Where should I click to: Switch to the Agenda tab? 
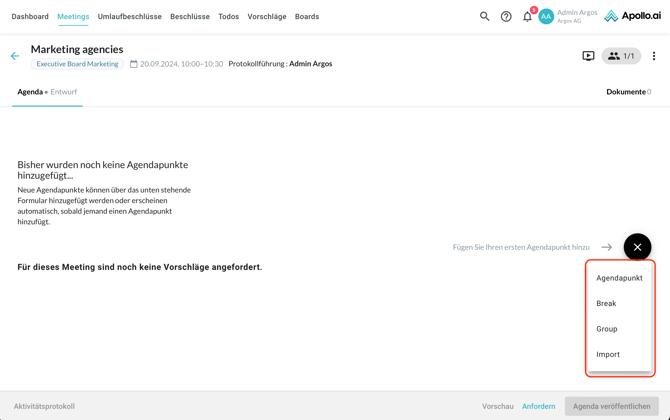coord(30,92)
